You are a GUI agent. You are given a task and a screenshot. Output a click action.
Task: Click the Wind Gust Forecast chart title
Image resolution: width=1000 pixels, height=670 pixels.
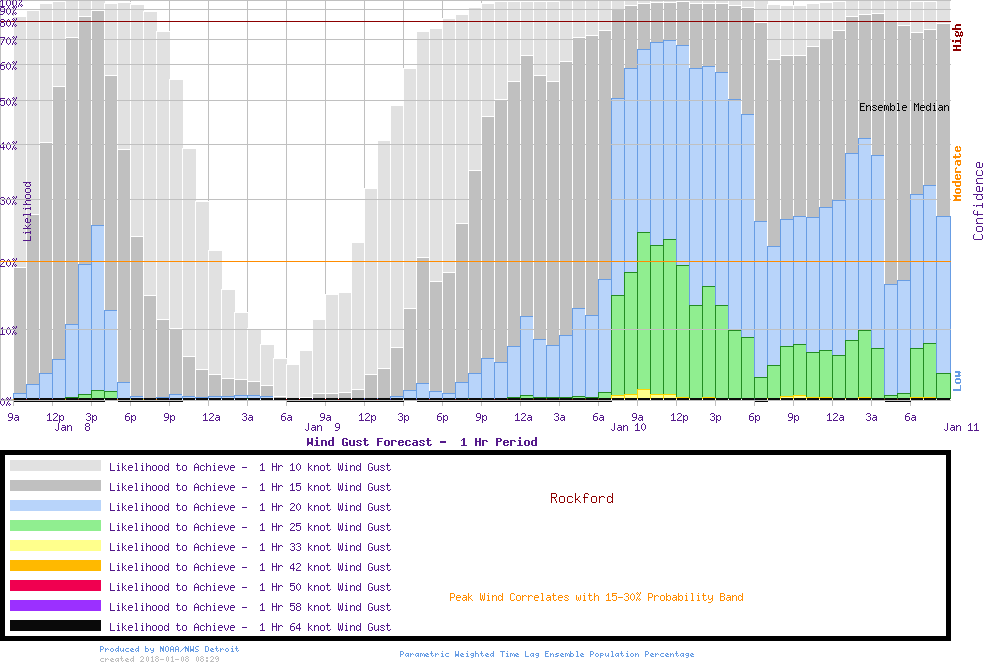coord(421,442)
